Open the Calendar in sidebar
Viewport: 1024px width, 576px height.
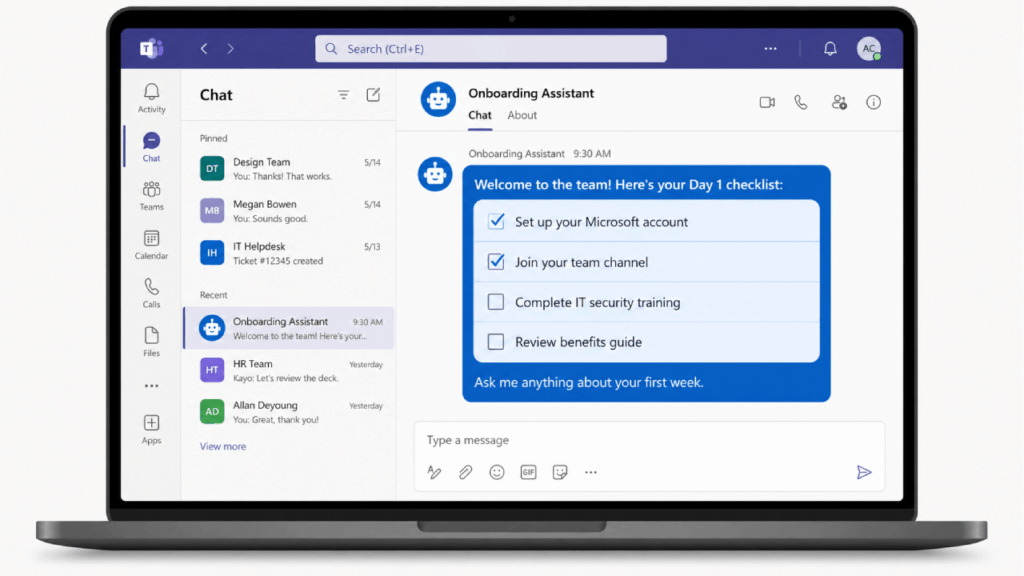(151, 244)
